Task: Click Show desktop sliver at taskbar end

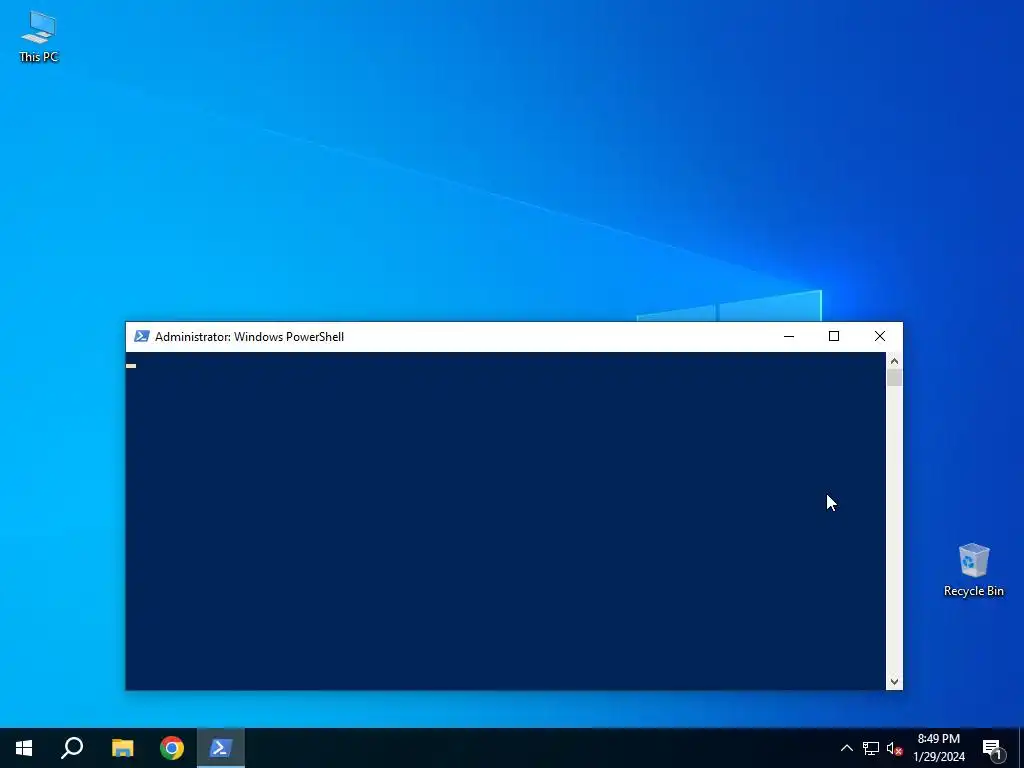Action: pyautogui.click(x=1021, y=748)
